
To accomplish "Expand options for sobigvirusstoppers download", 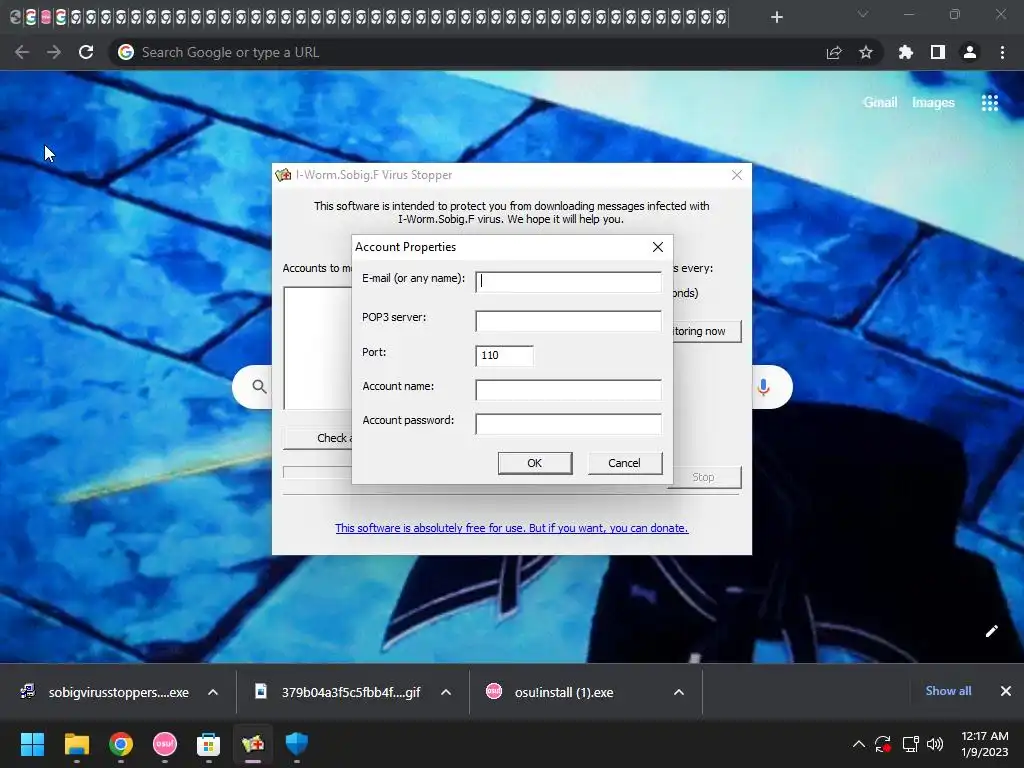I will click(213, 692).
